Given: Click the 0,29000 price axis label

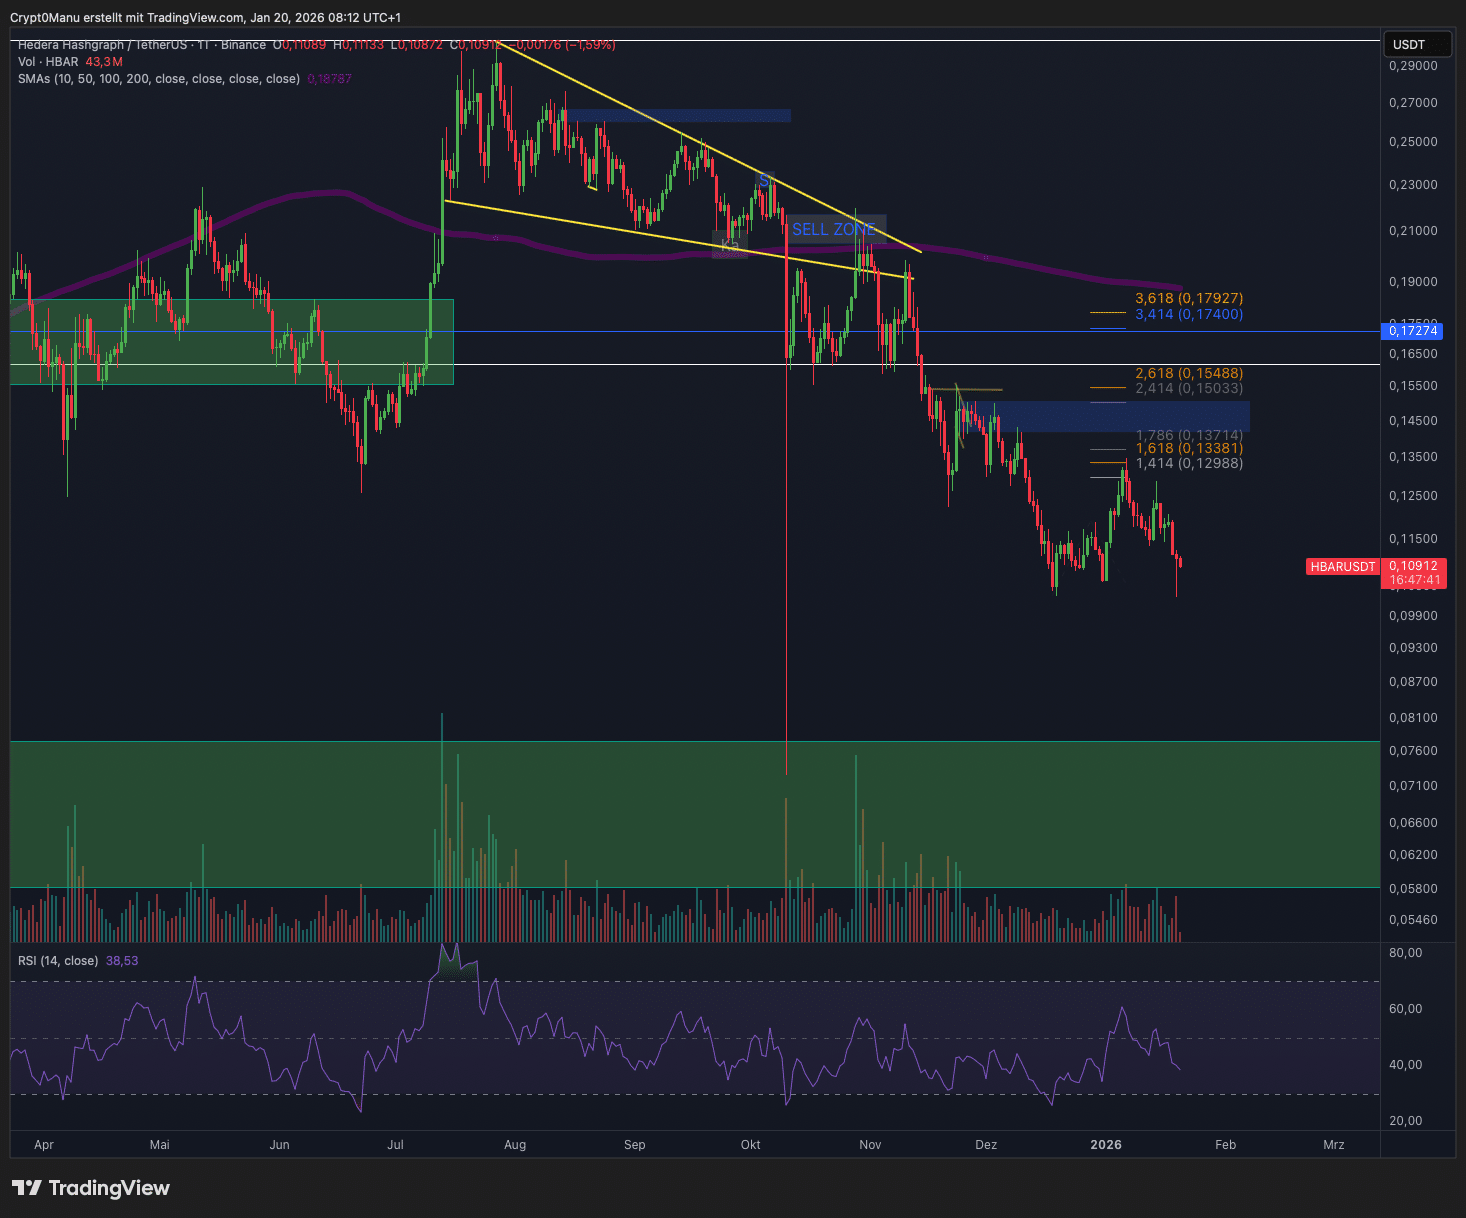Looking at the screenshot, I should (x=1413, y=66).
